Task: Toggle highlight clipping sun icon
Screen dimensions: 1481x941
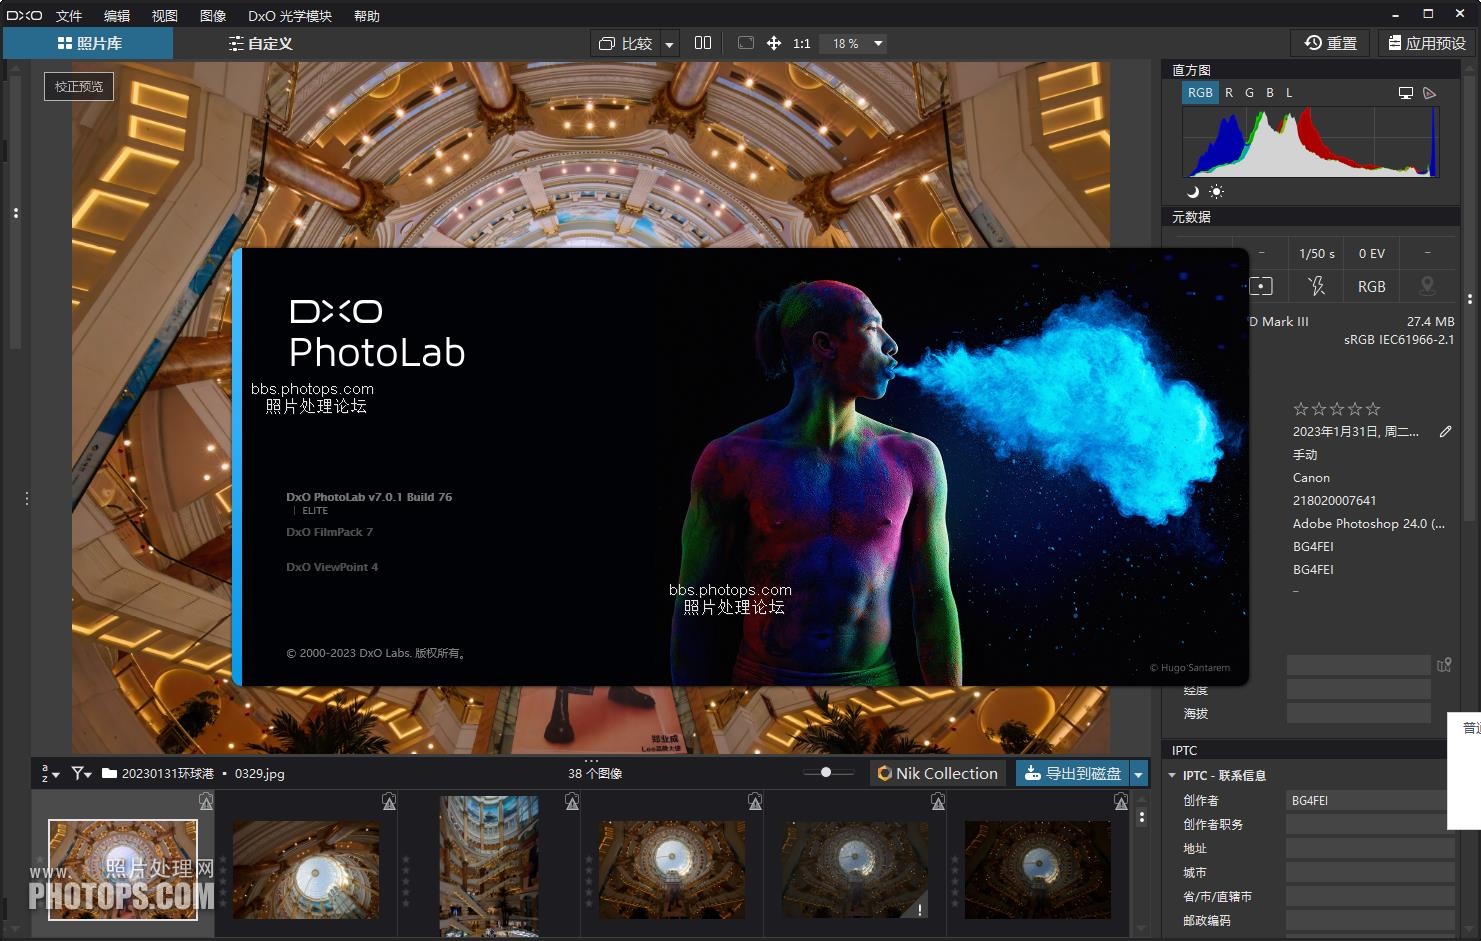Action: tap(1216, 192)
